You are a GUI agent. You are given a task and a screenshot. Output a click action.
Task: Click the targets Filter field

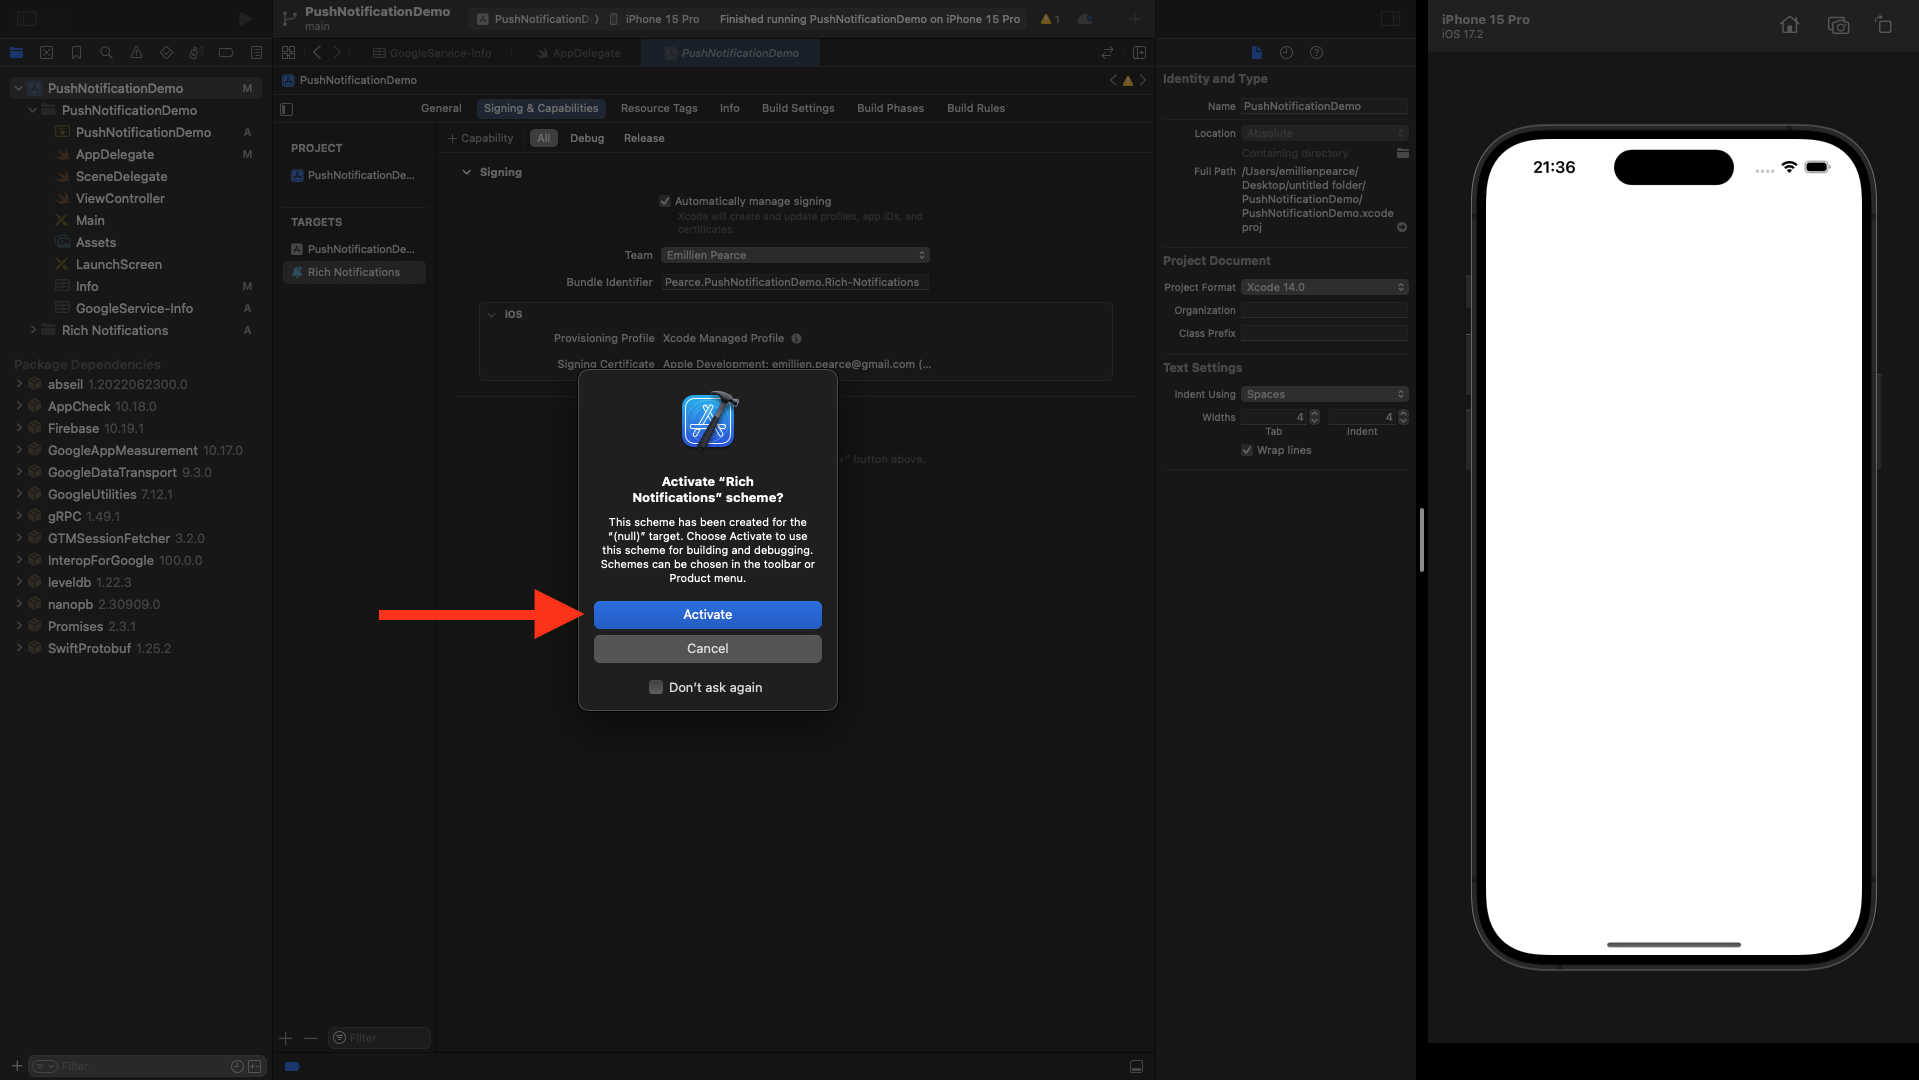pos(380,1038)
